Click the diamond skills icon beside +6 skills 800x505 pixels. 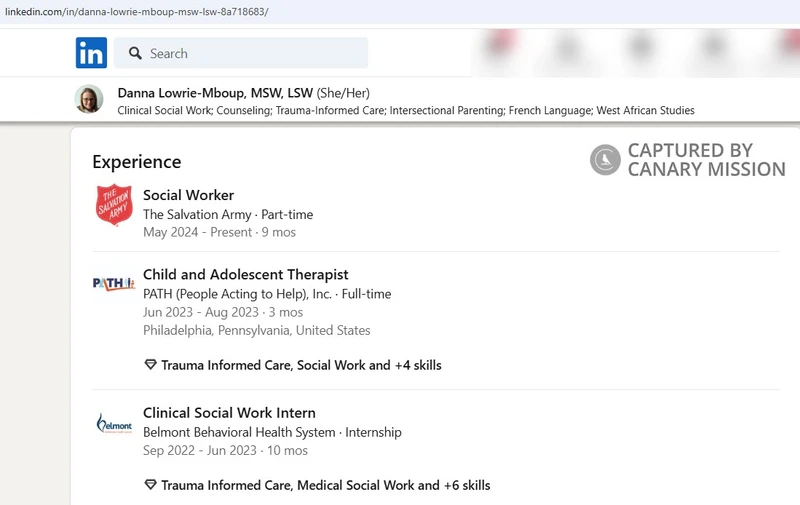pyautogui.click(x=150, y=485)
